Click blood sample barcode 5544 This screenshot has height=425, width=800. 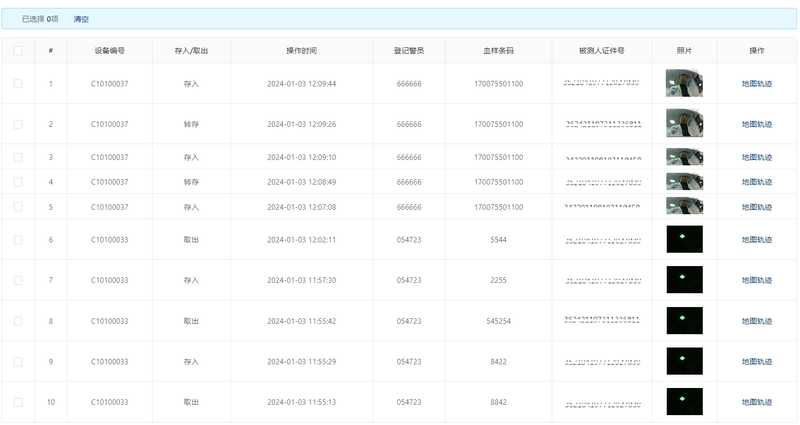click(x=498, y=240)
